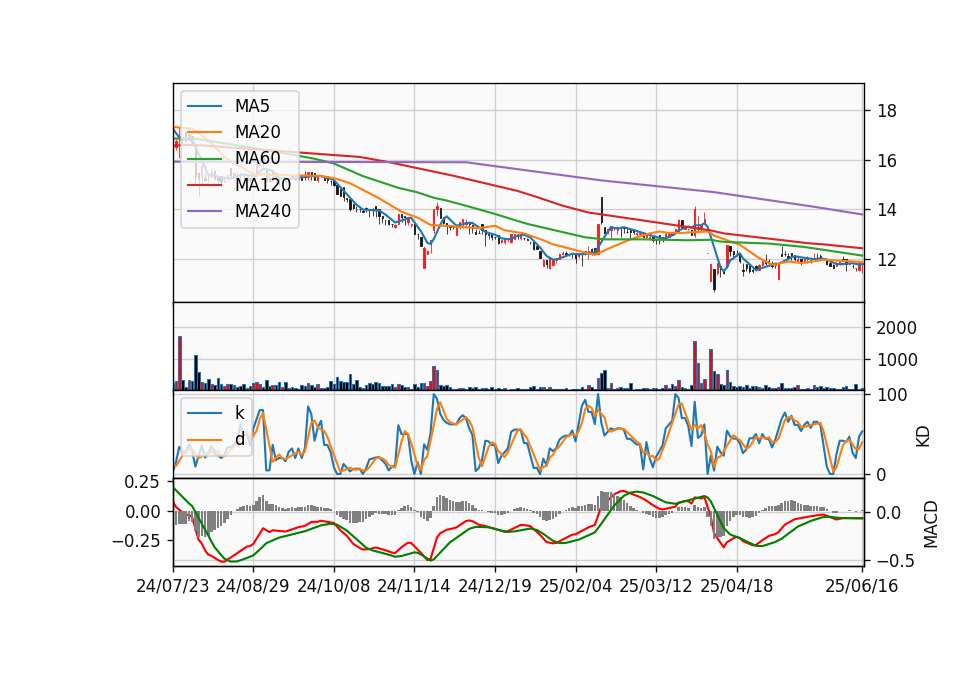
Task: Click the MACD left axis value 0.25
Action: [141, 482]
